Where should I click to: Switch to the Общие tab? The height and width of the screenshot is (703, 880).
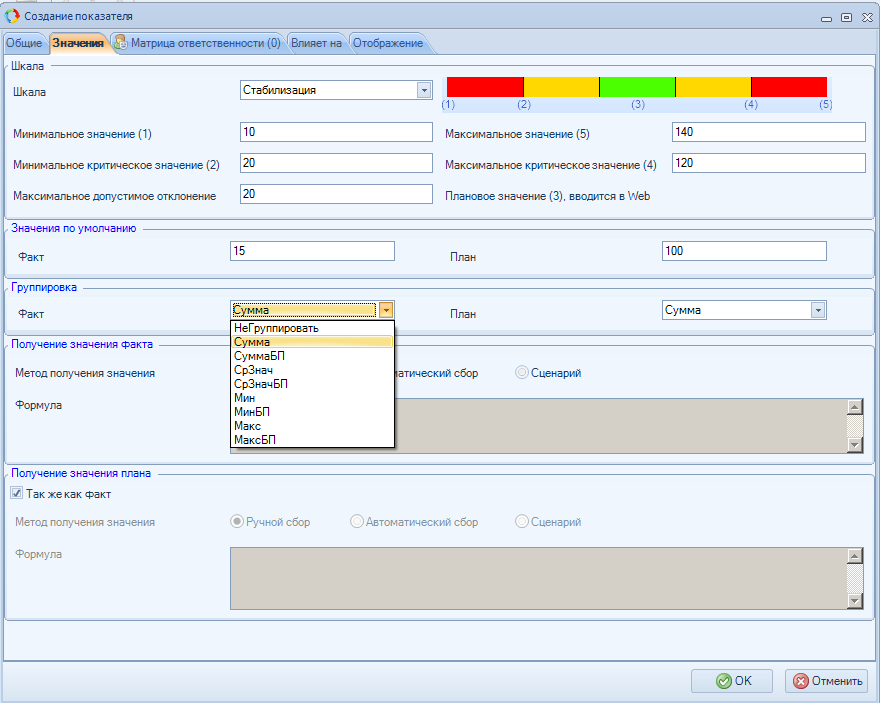tap(24, 43)
